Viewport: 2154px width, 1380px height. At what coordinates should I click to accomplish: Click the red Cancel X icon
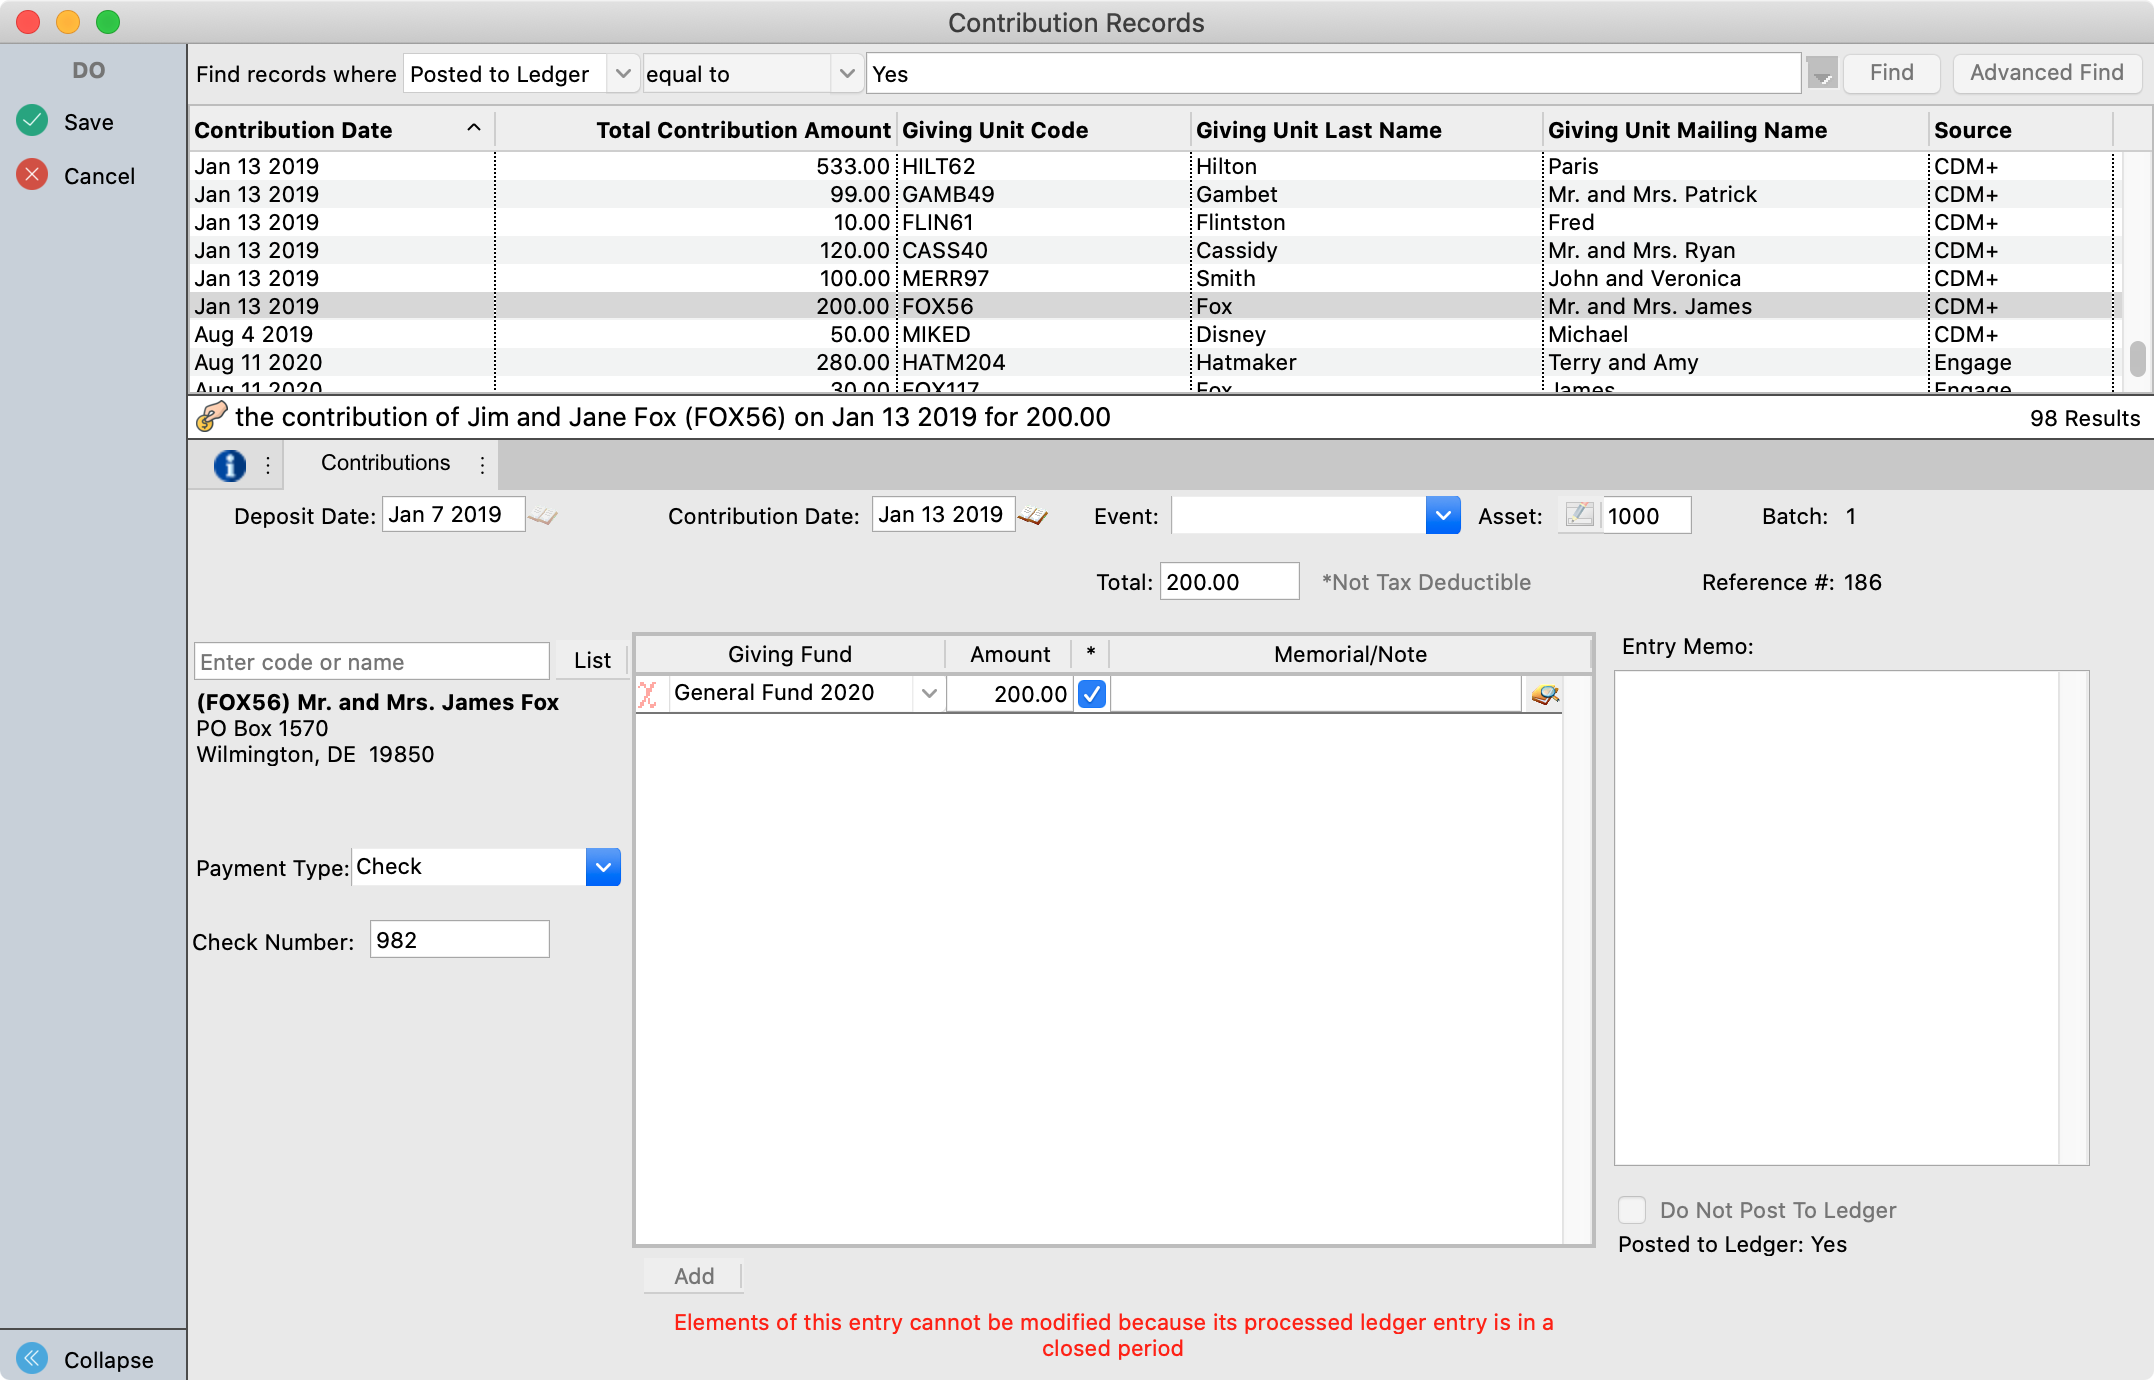[32, 175]
